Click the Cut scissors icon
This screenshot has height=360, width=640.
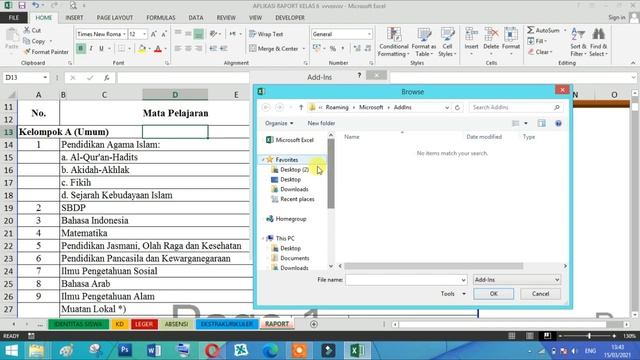[27, 30]
